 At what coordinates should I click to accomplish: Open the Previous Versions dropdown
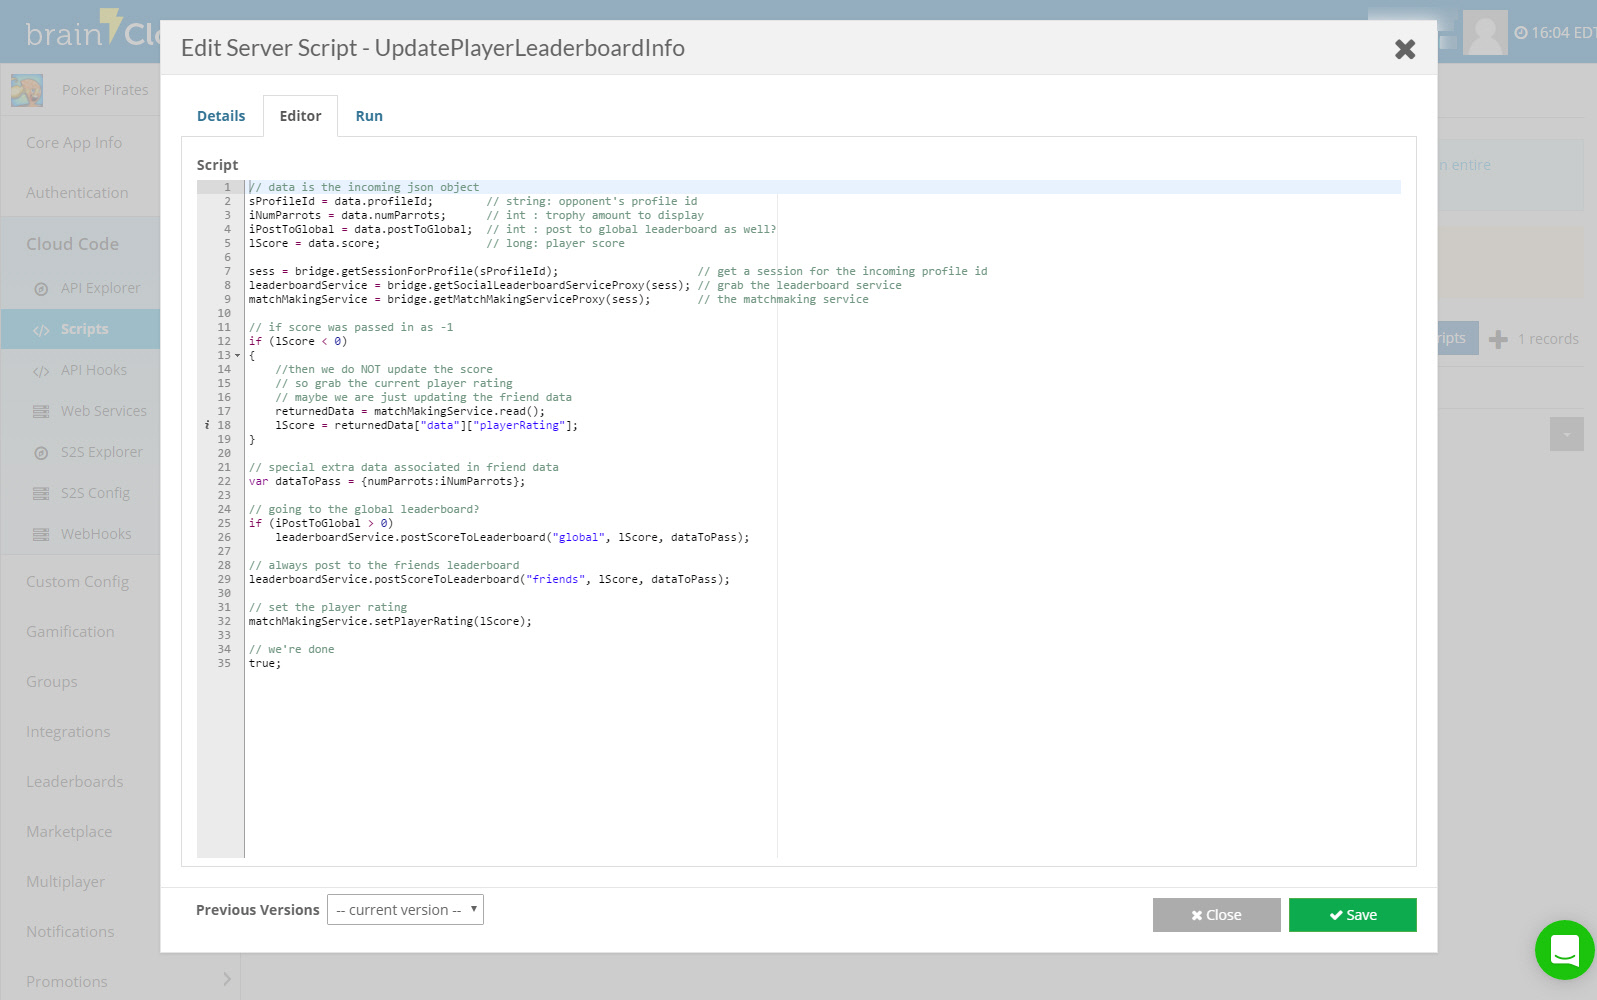click(x=405, y=910)
